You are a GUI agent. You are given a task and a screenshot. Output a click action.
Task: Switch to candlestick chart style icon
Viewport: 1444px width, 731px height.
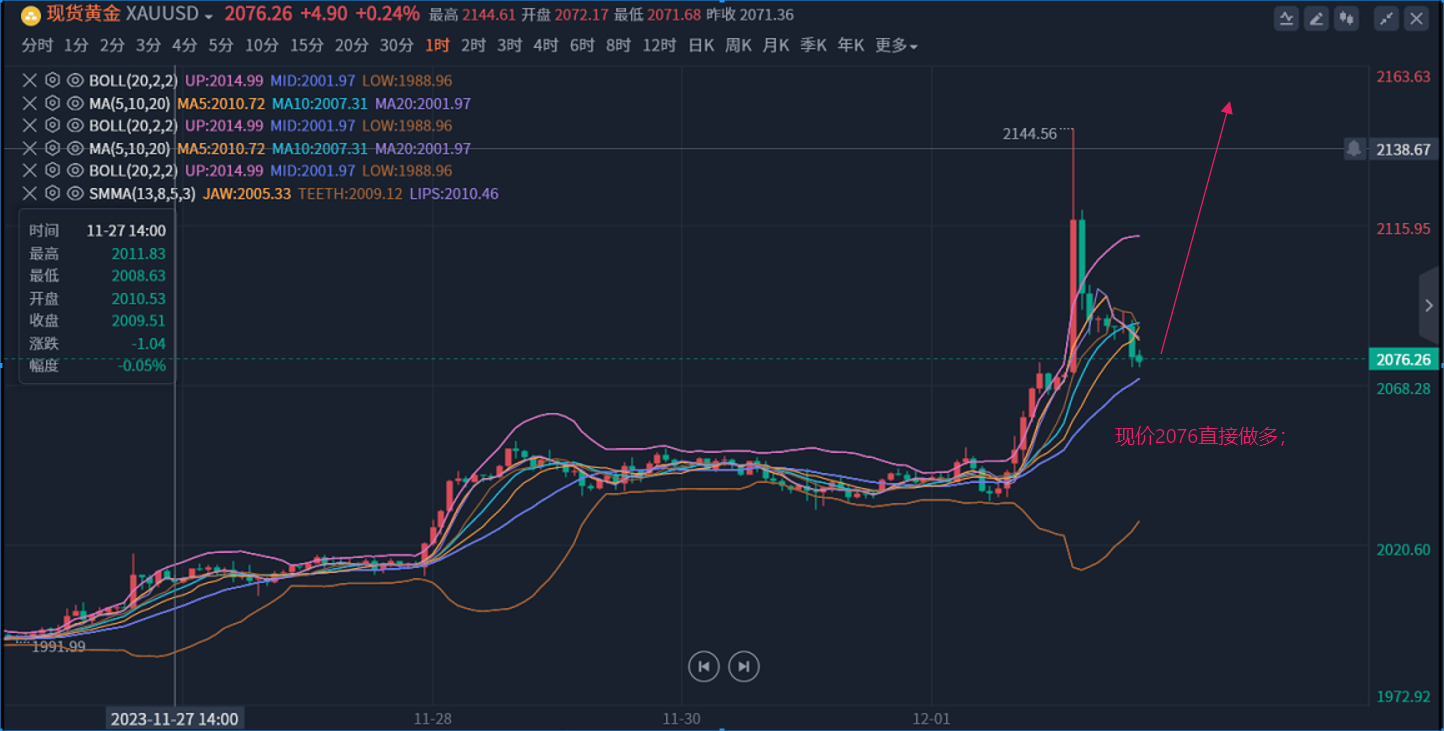pyautogui.click(x=1347, y=18)
